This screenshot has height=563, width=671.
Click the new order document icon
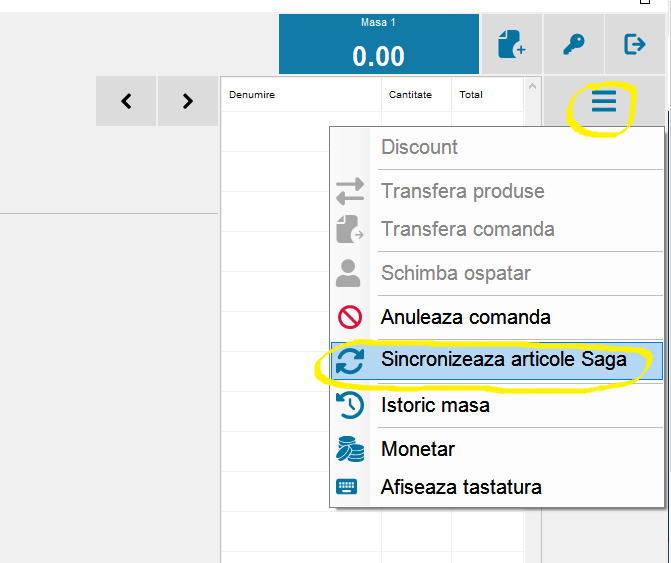[x=511, y=44]
